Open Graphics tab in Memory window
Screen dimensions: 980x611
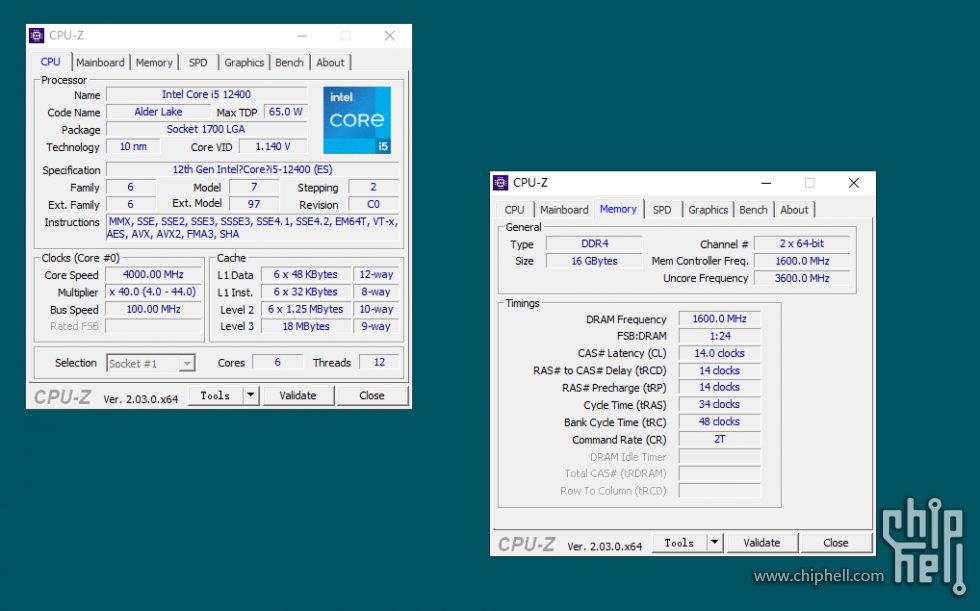pos(708,210)
